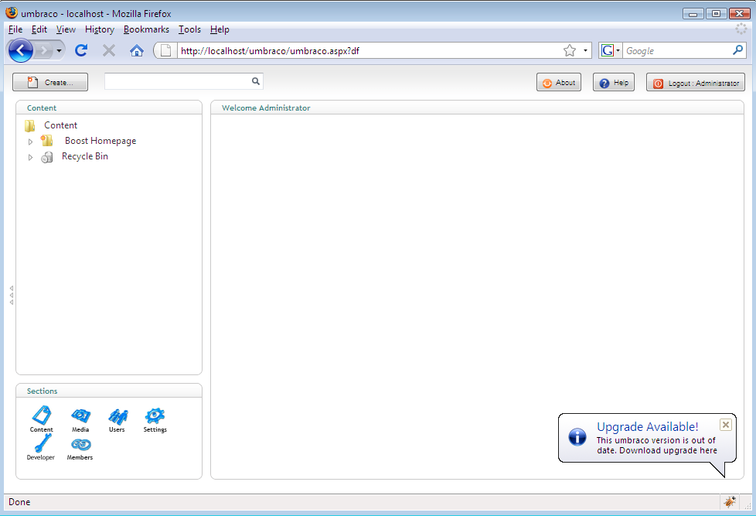Click the Upgrade Available! heading
Viewport: 756px width, 516px height.
pyautogui.click(x=647, y=427)
